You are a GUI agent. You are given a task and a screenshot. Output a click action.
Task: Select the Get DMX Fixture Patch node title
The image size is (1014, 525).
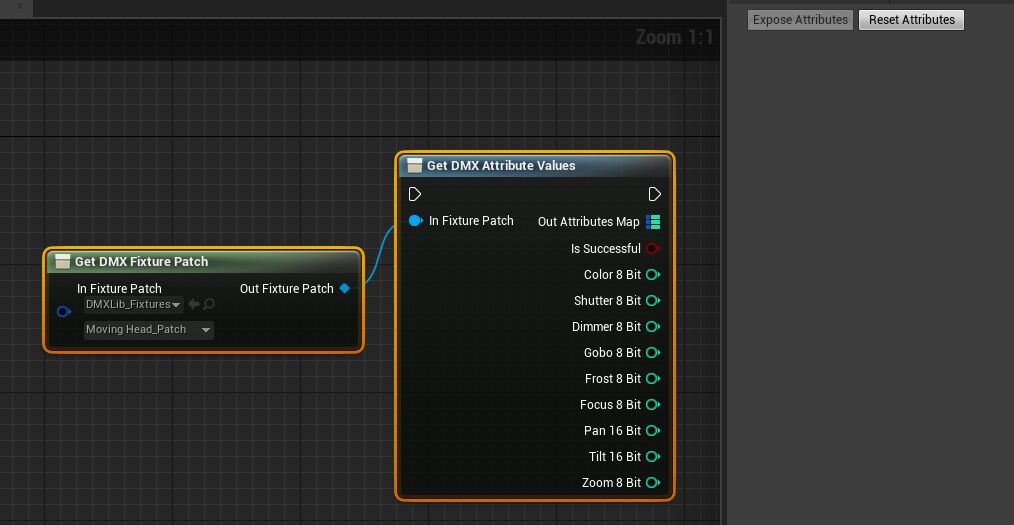[x=141, y=262]
